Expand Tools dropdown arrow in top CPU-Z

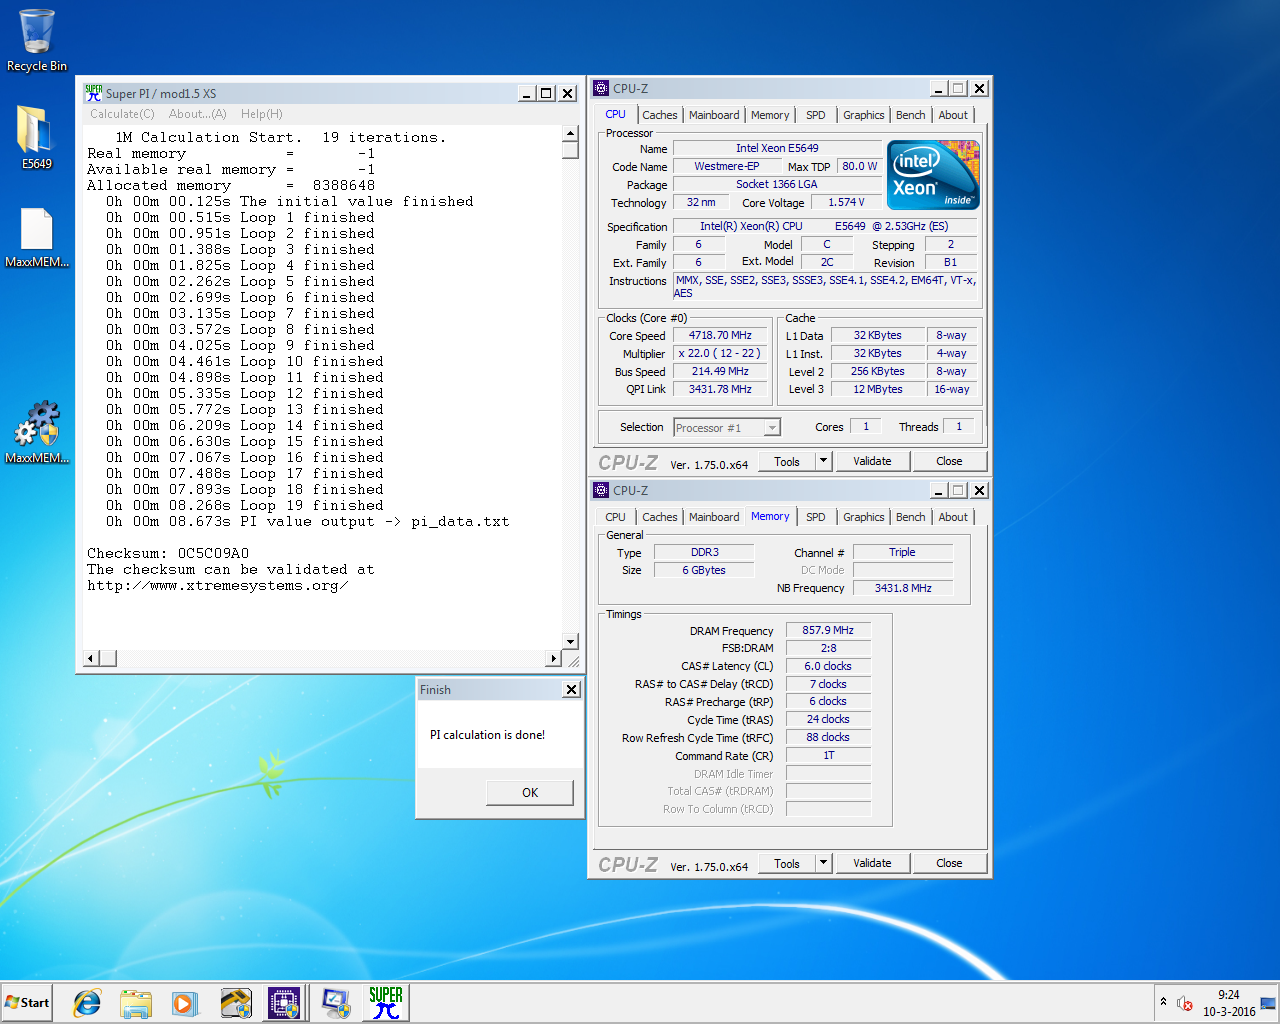tap(824, 461)
